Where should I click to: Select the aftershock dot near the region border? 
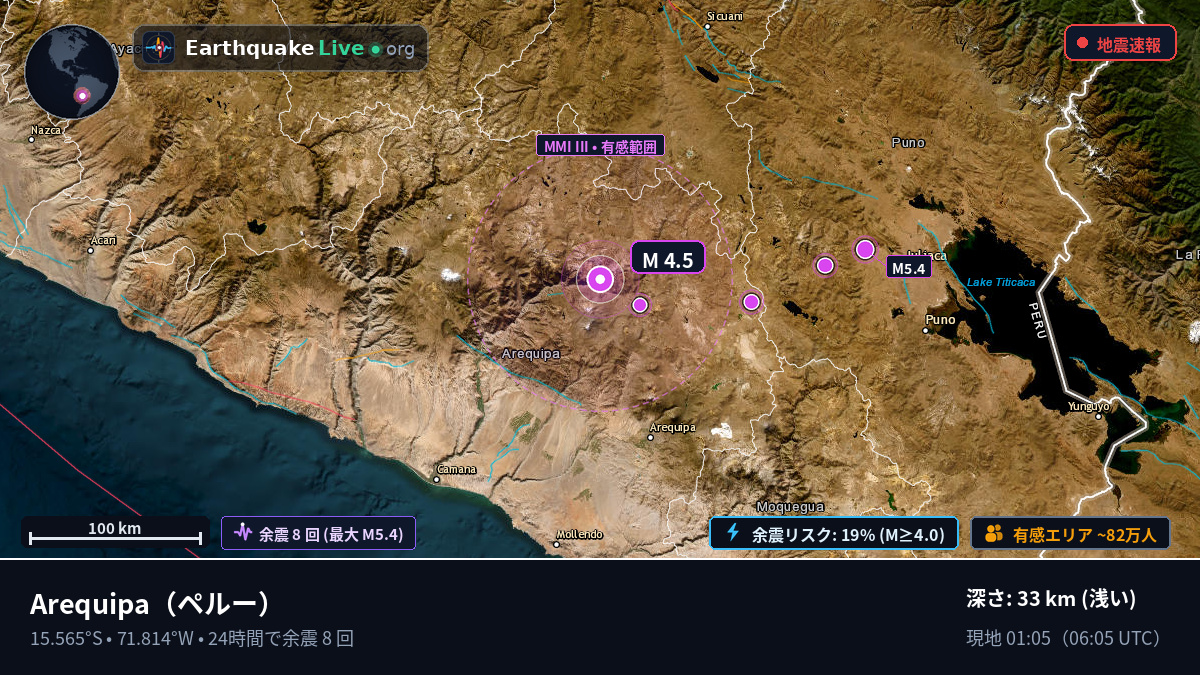pyautogui.click(x=751, y=301)
